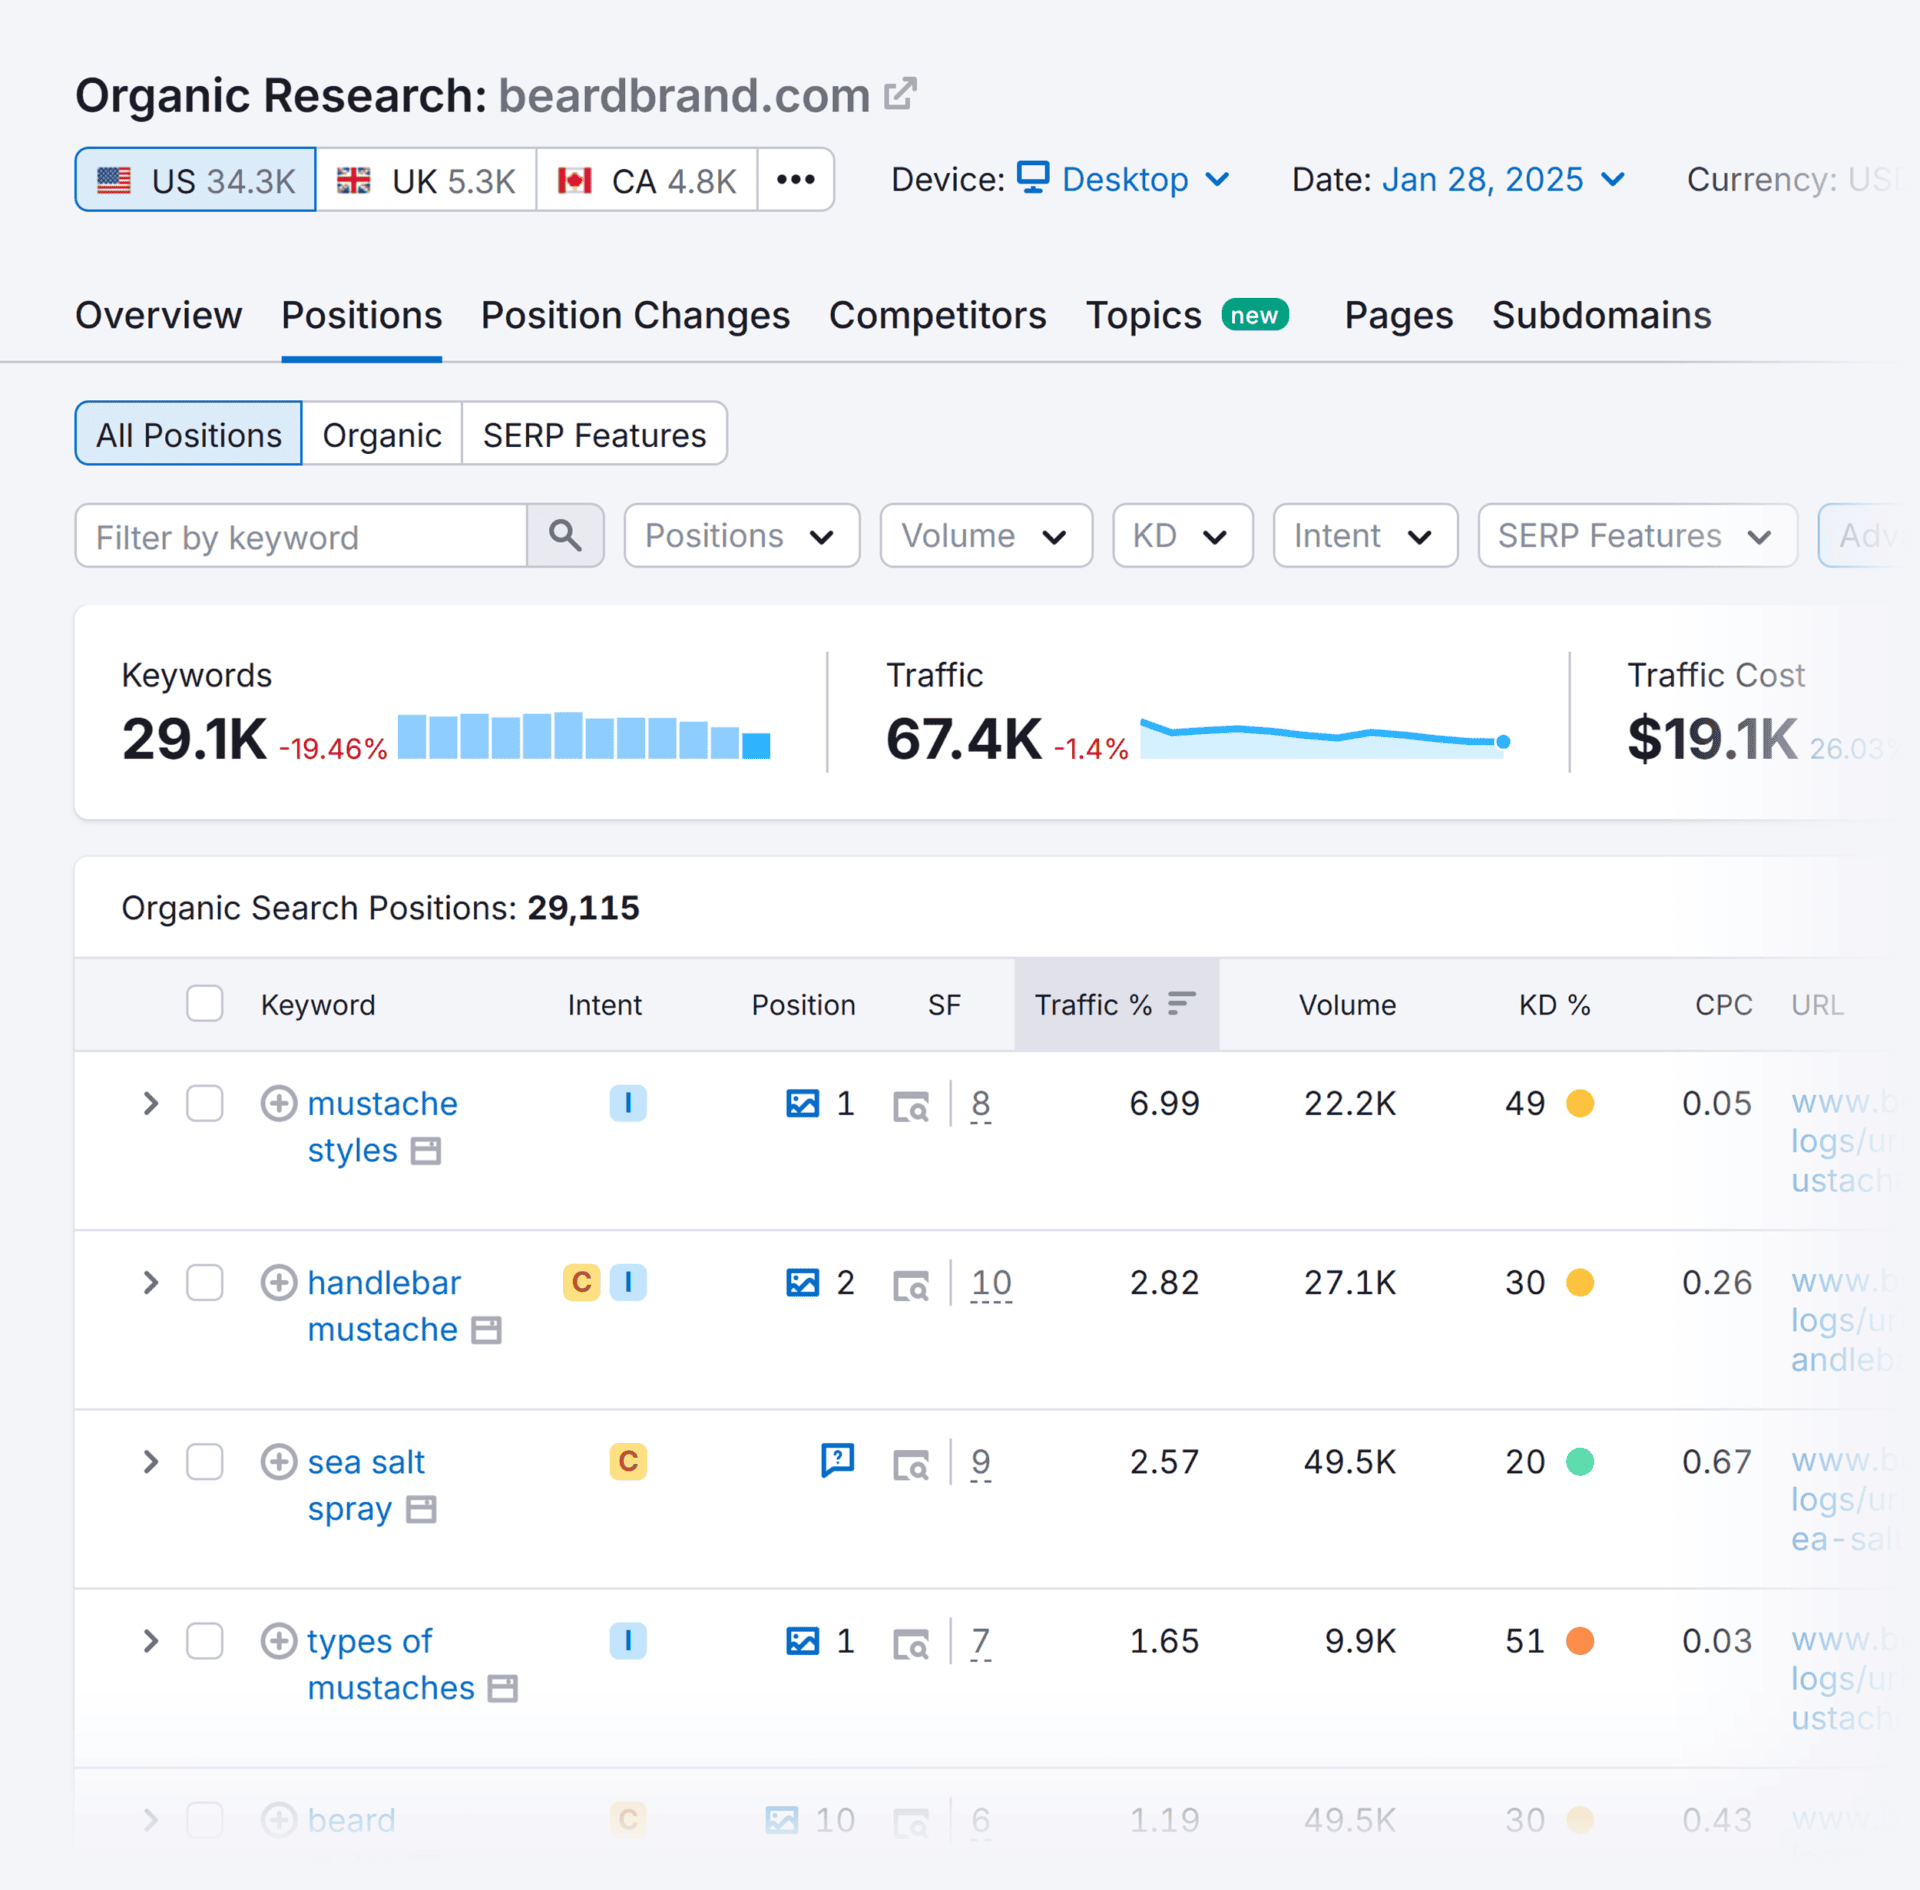The width and height of the screenshot is (1920, 1890).
Task: Open SERP snapshot icon beside types of mustaches
Action: tap(502, 1689)
